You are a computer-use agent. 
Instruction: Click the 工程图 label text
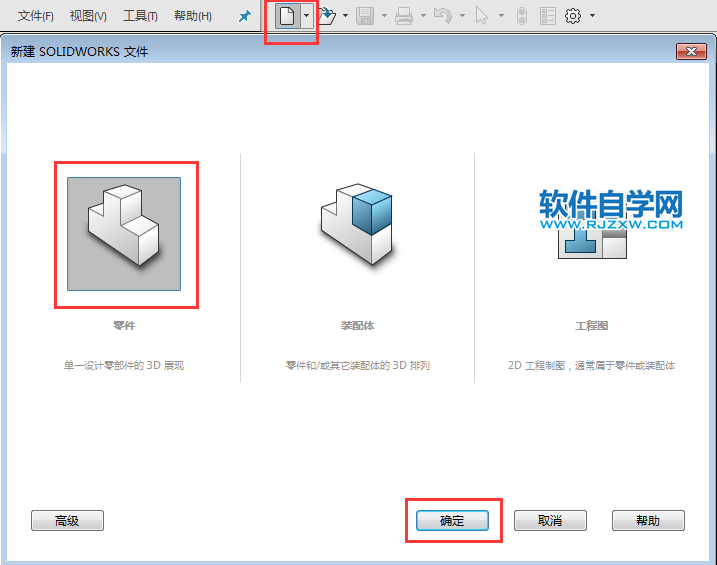pos(592,325)
